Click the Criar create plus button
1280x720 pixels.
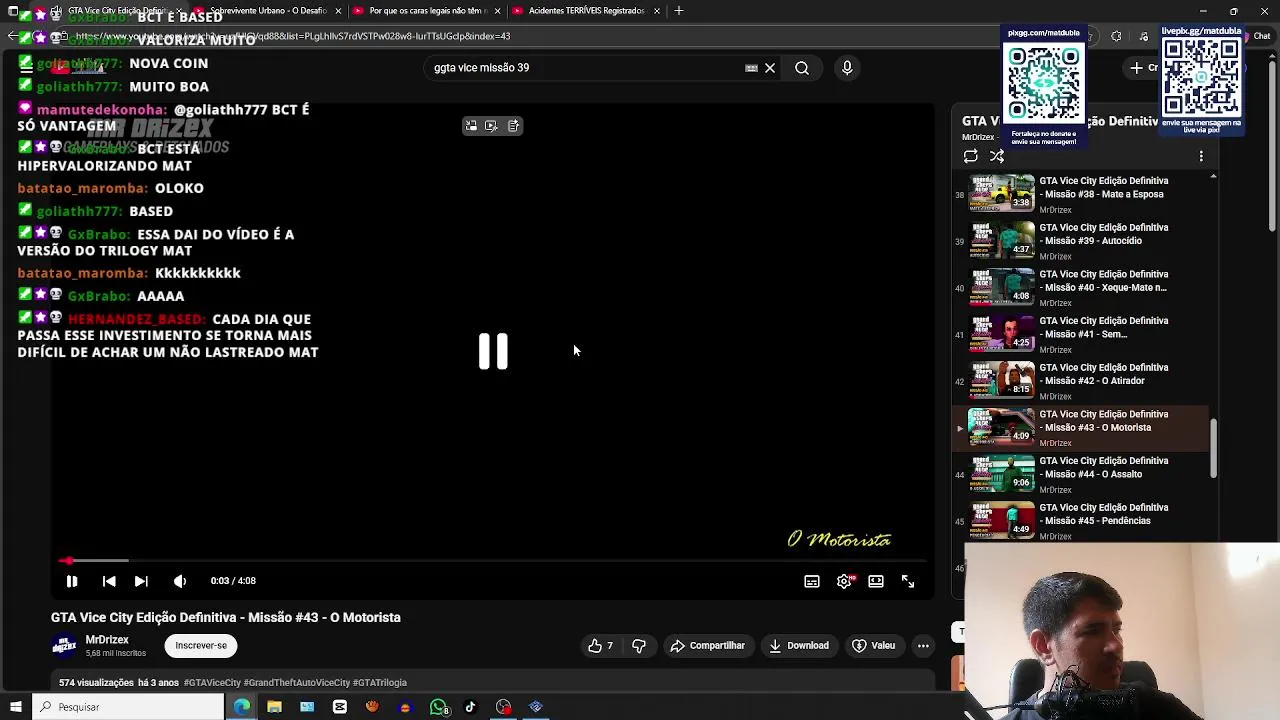pyautogui.click(x=1142, y=68)
